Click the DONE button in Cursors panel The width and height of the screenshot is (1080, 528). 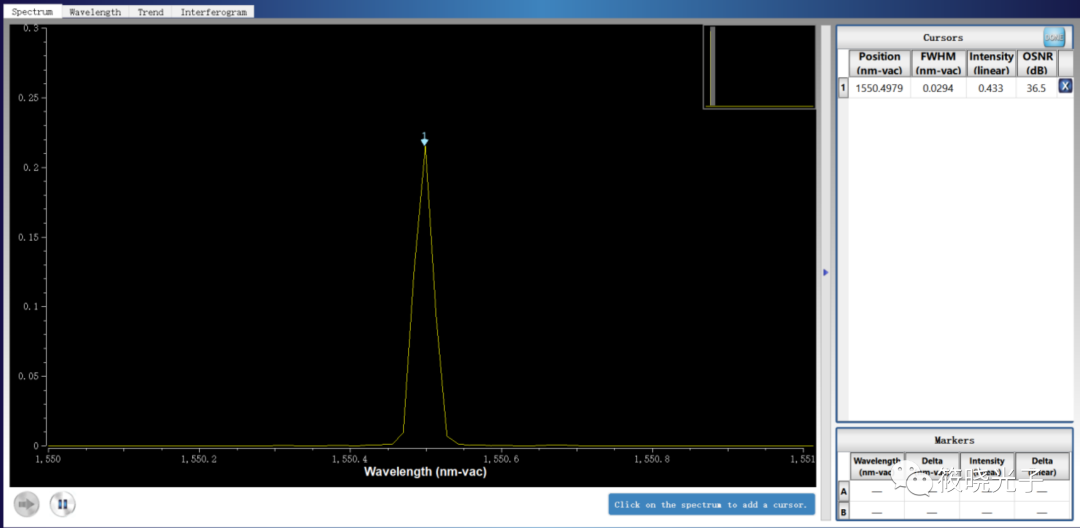click(x=1053, y=37)
